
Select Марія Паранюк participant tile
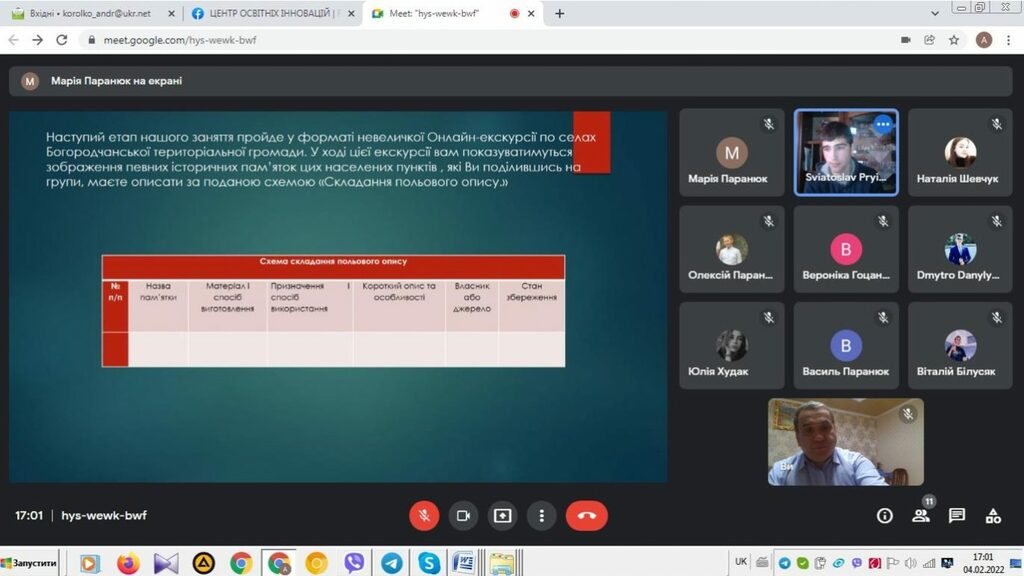pos(732,152)
